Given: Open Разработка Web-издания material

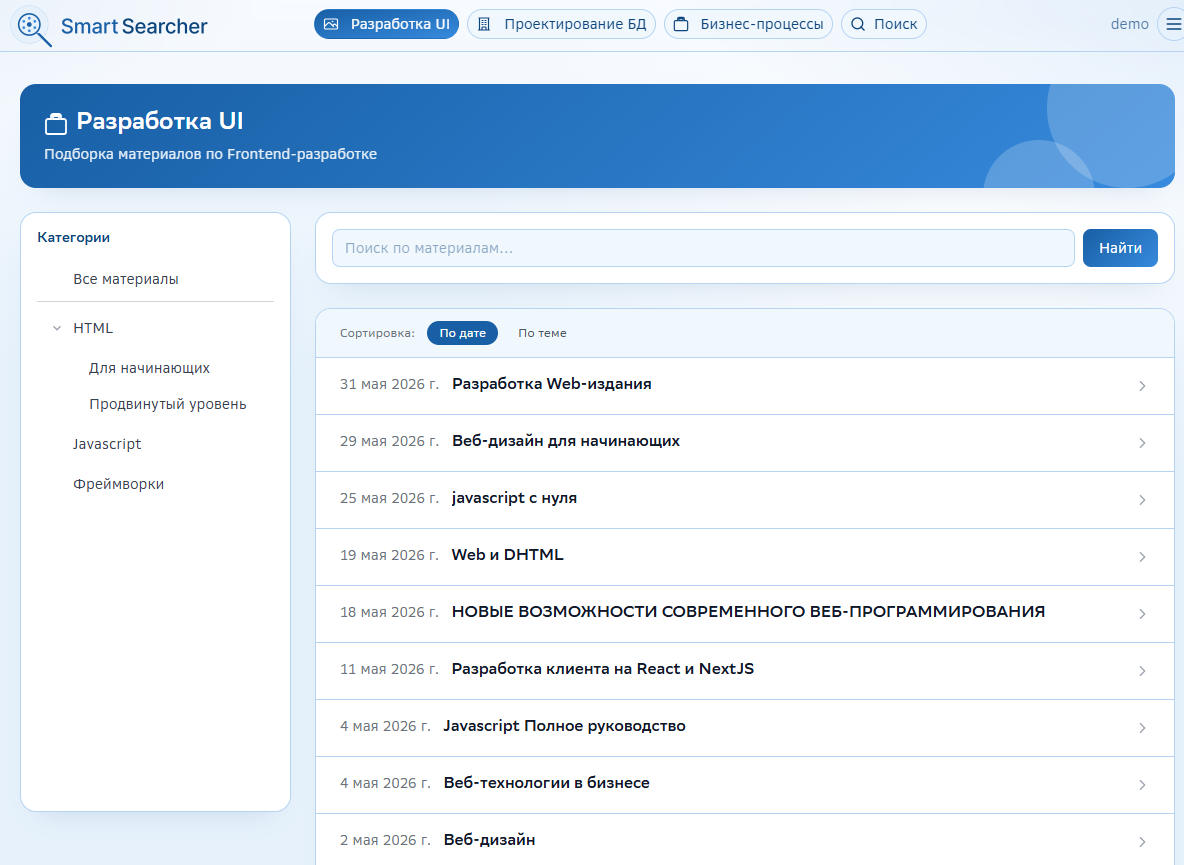Looking at the screenshot, I should (552, 384).
